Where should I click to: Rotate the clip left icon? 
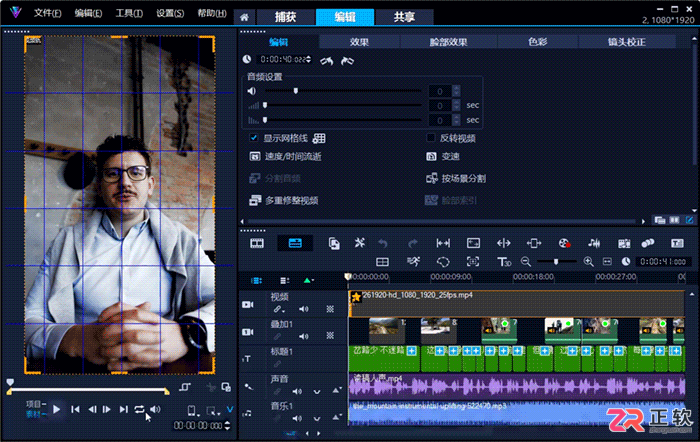click(x=327, y=60)
